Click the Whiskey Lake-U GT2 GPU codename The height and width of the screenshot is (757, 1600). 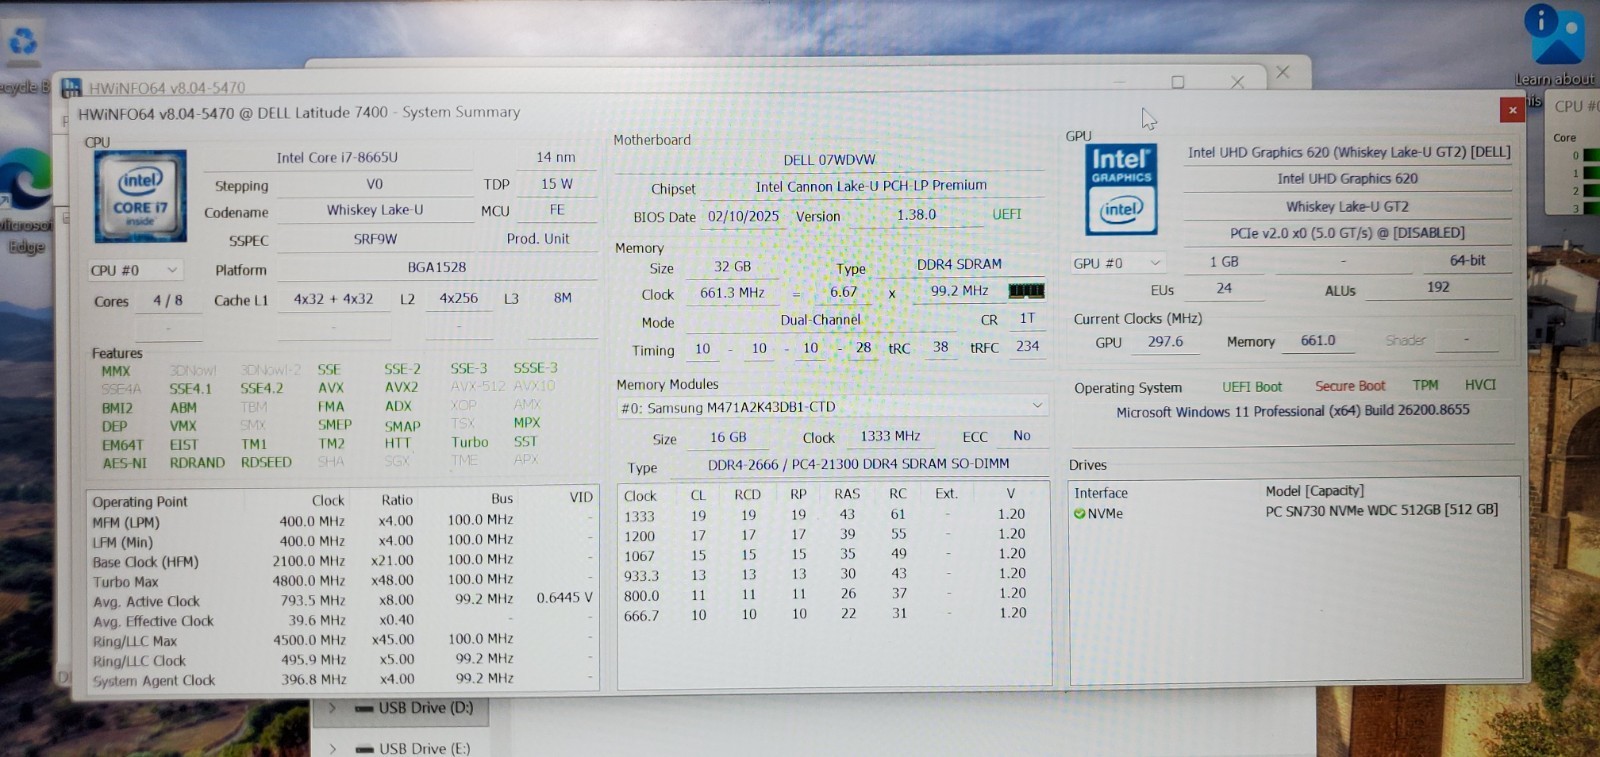point(1347,207)
